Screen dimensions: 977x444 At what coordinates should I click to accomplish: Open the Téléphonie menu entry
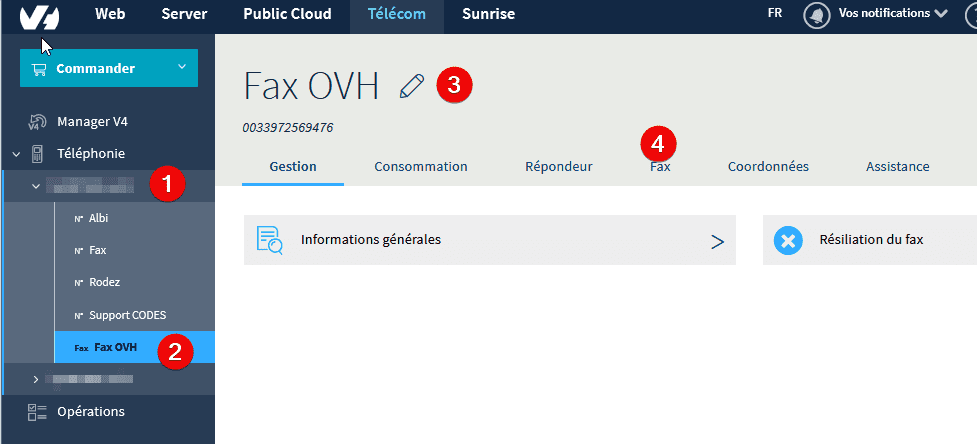pos(91,153)
